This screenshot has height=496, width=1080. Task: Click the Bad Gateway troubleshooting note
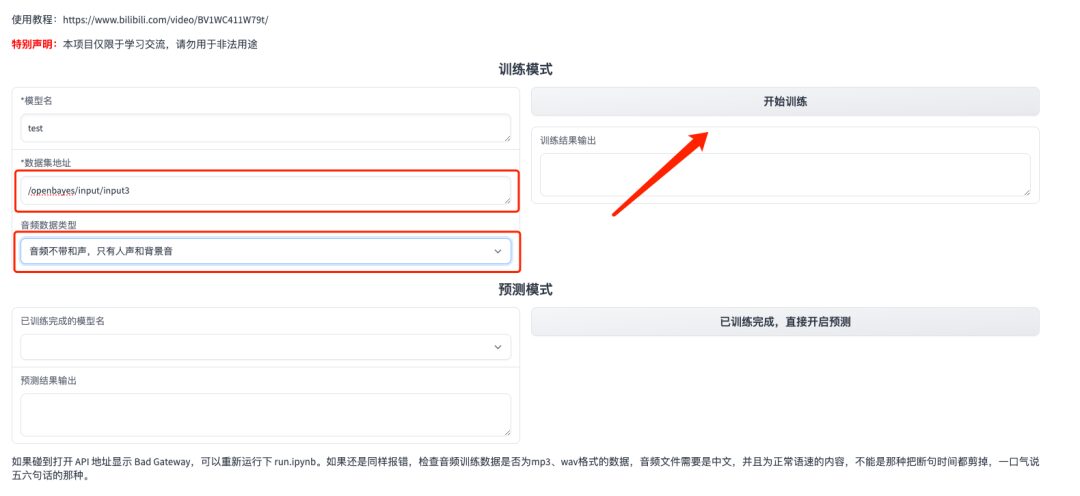tap(526, 468)
